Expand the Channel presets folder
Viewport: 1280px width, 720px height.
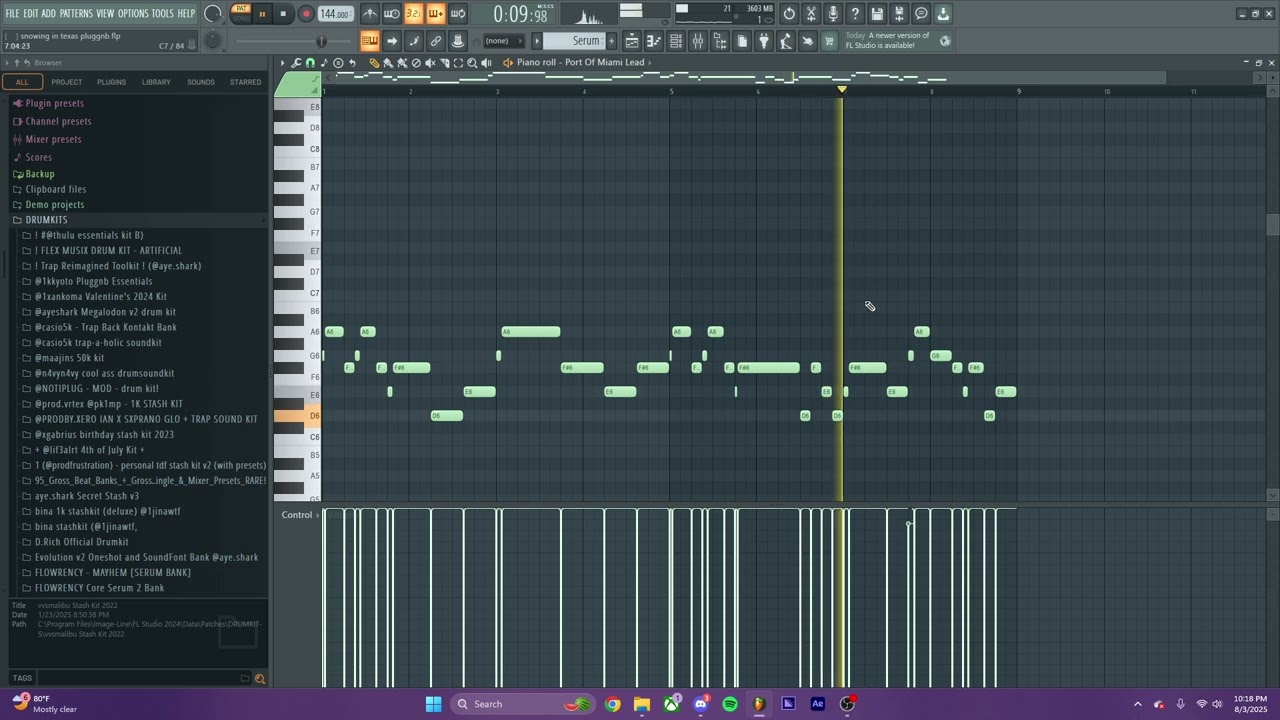pyautogui.click(x=58, y=121)
